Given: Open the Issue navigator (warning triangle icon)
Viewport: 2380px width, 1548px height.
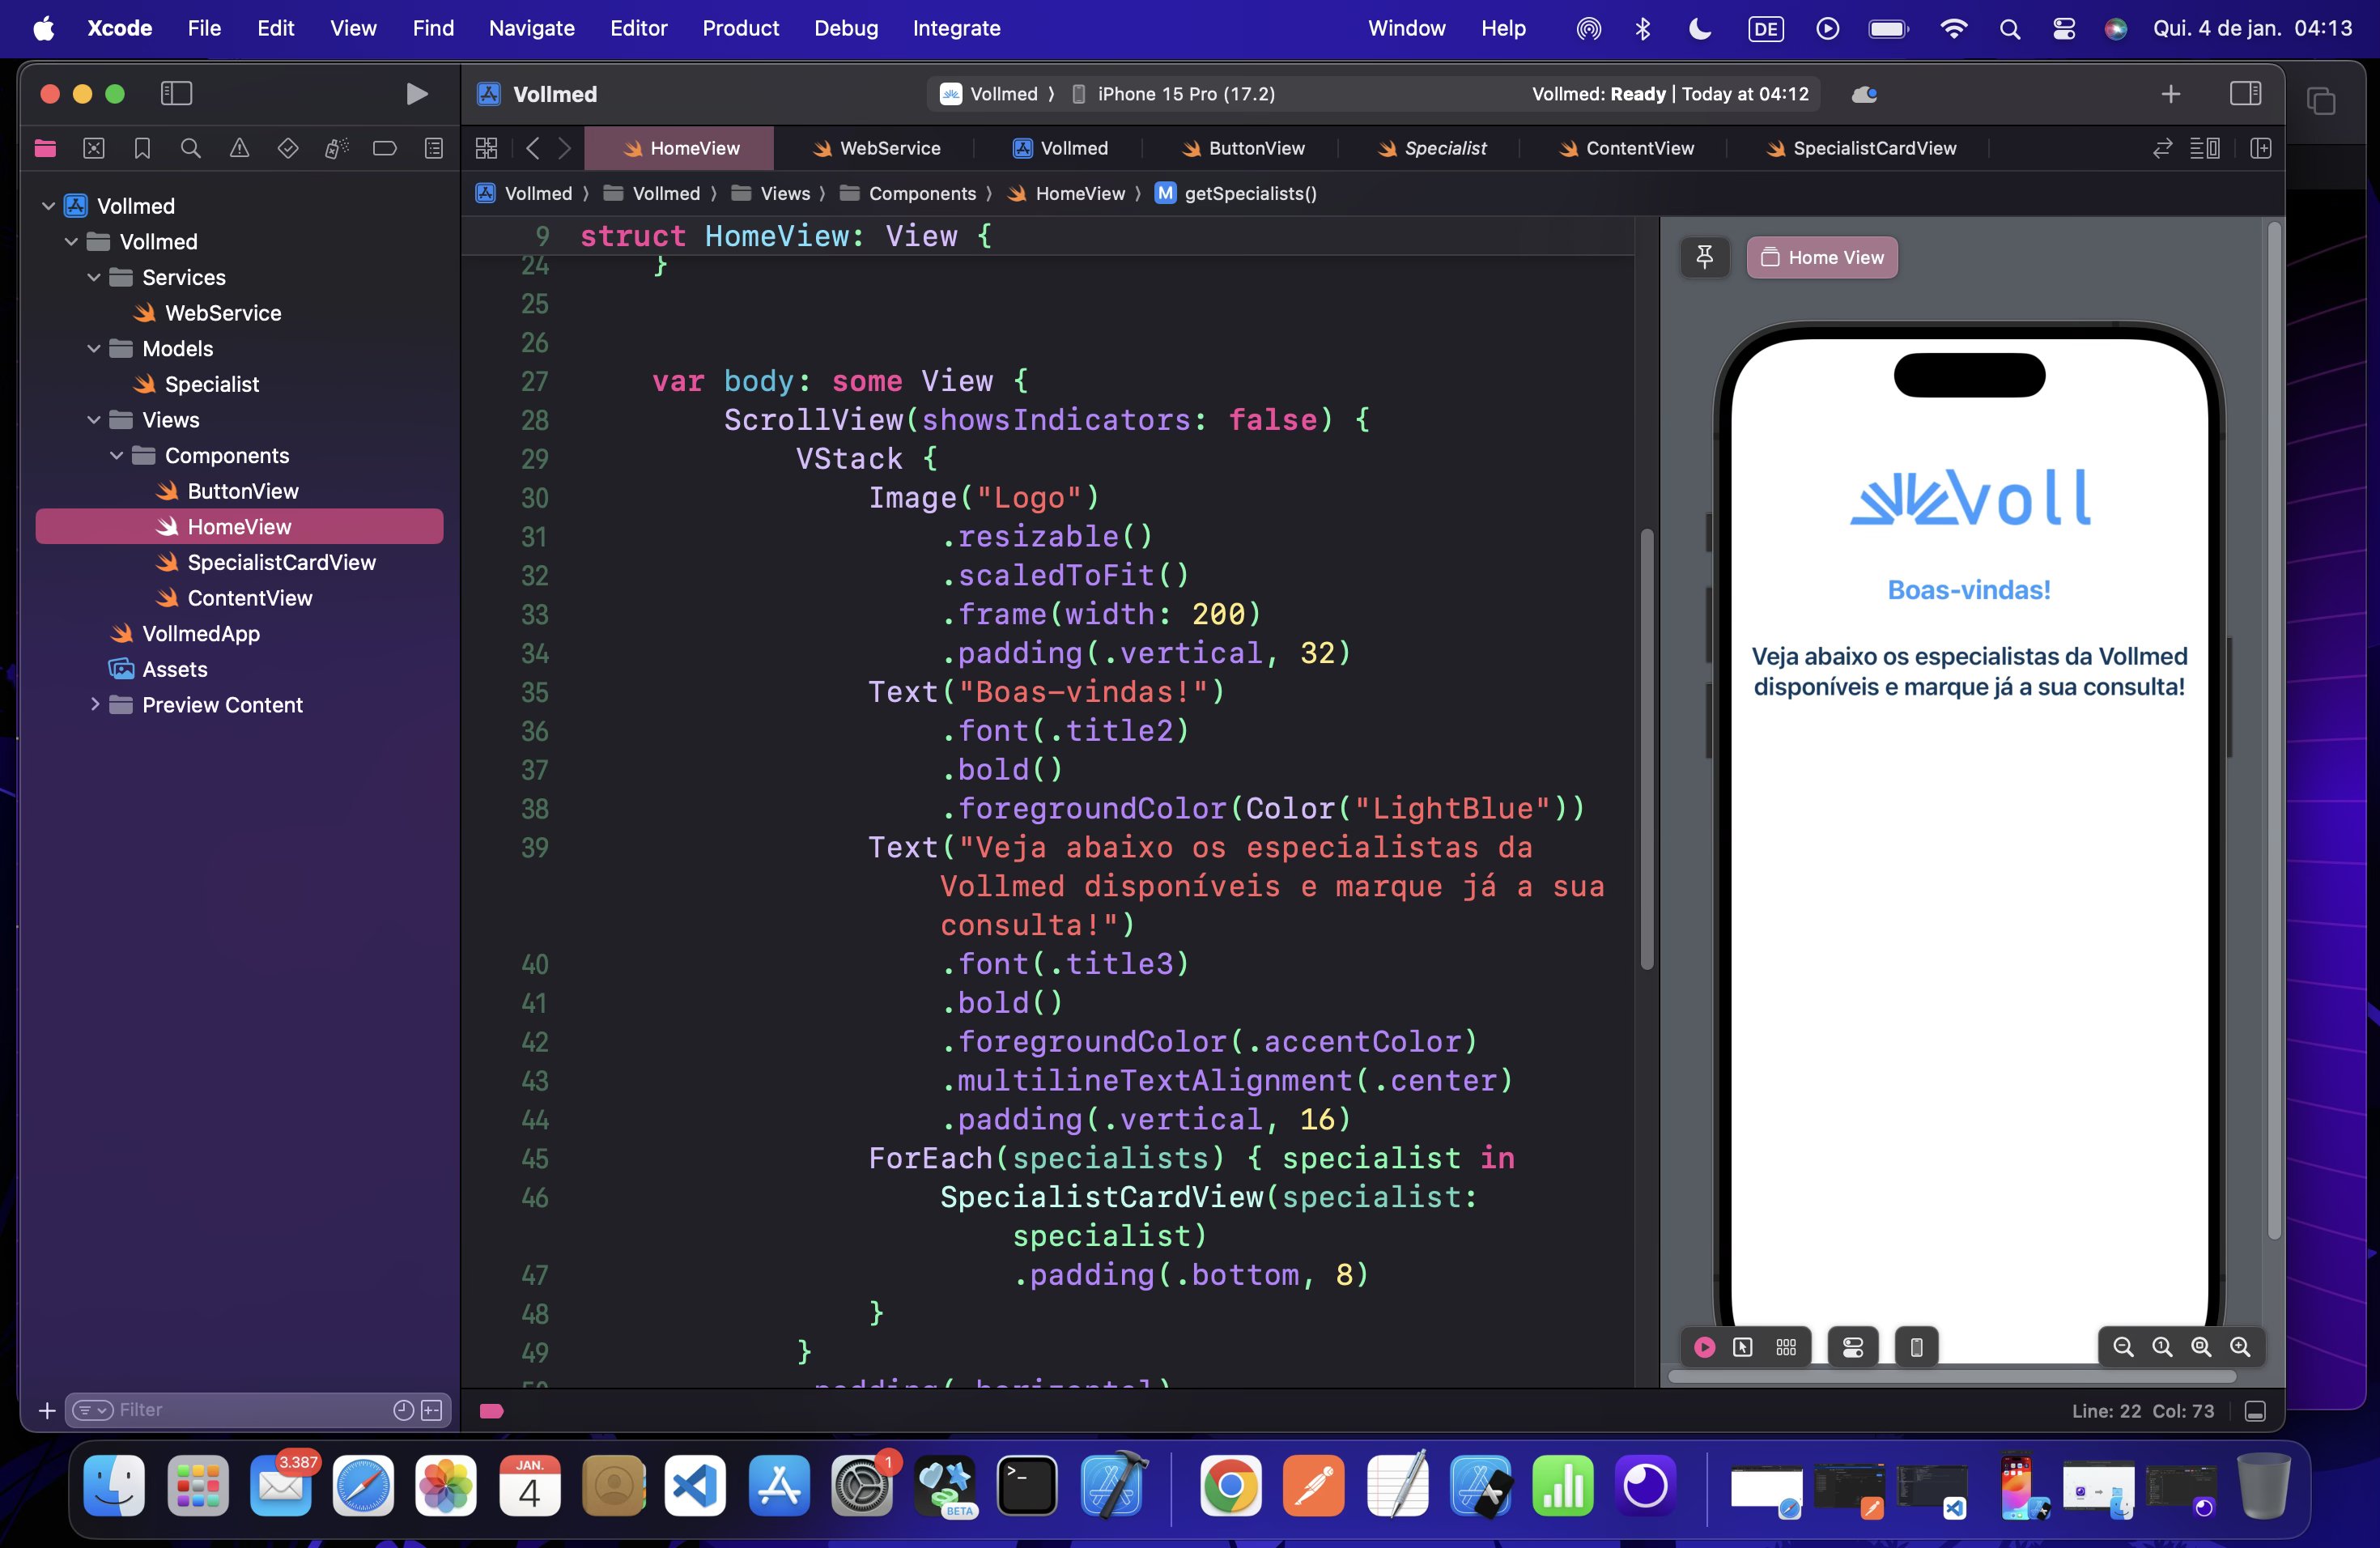Looking at the screenshot, I should (x=239, y=148).
